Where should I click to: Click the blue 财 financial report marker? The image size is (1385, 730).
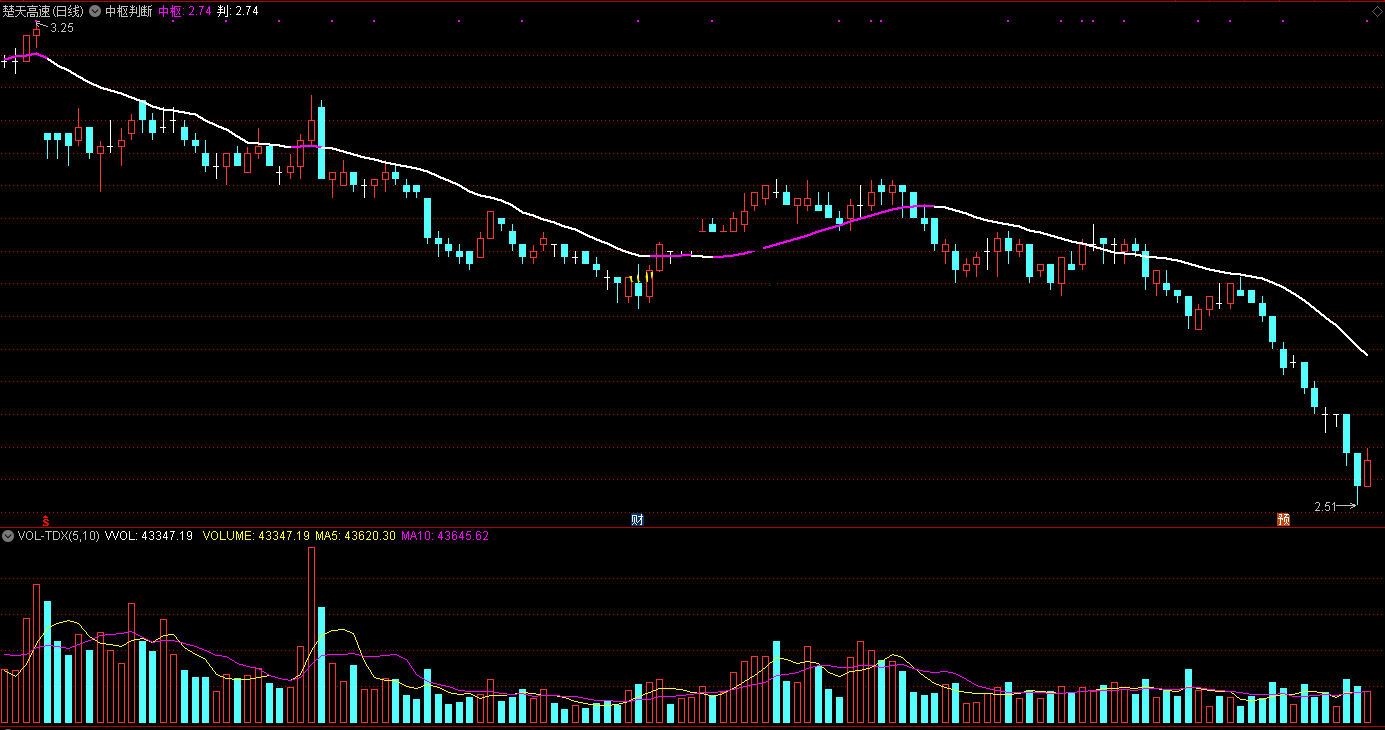(x=637, y=520)
